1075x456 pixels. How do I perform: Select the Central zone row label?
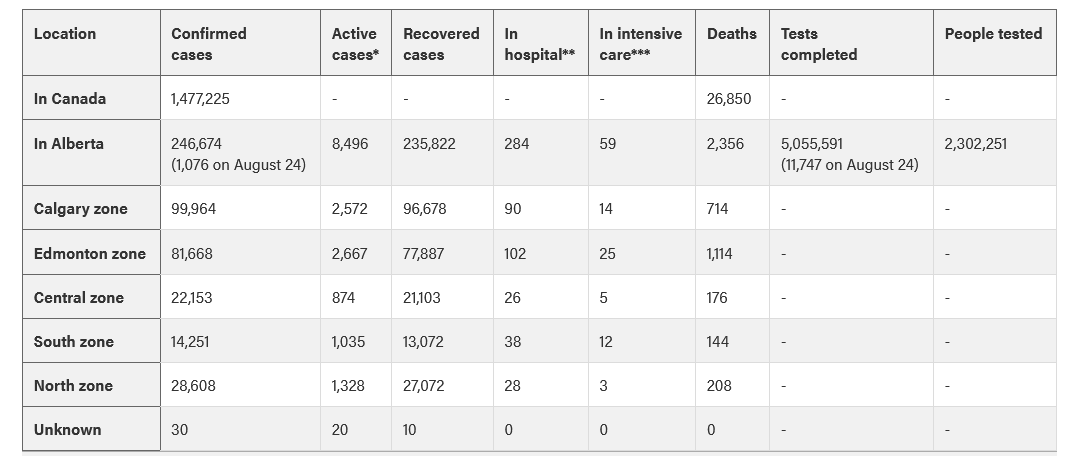point(79,298)
